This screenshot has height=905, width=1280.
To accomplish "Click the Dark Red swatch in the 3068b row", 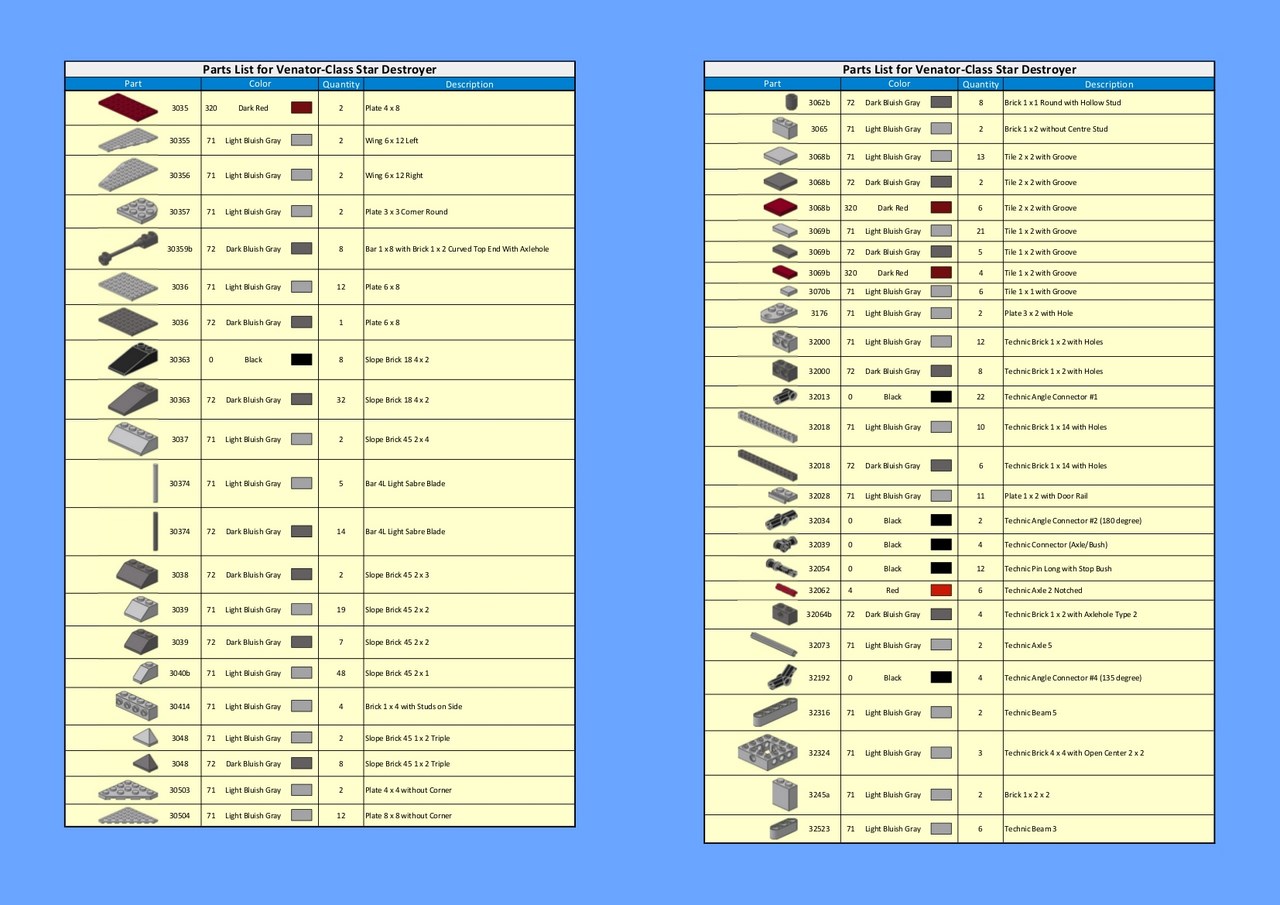I will (x=941, y=208).
